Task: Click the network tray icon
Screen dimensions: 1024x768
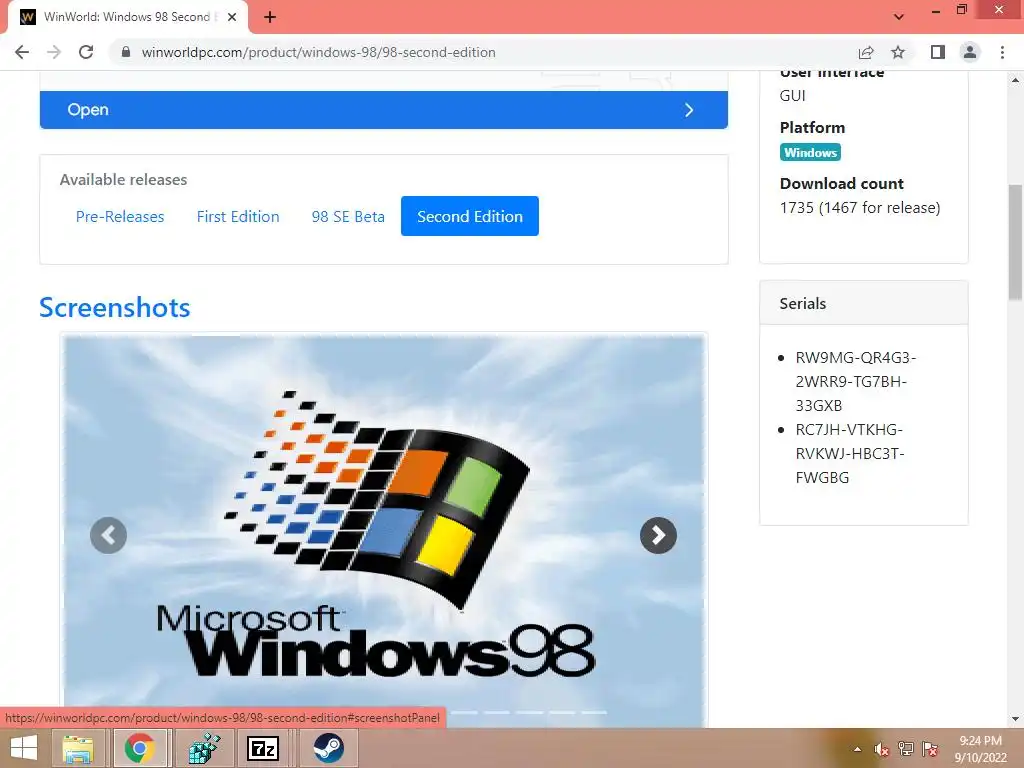Action: [x=906, y=749]
